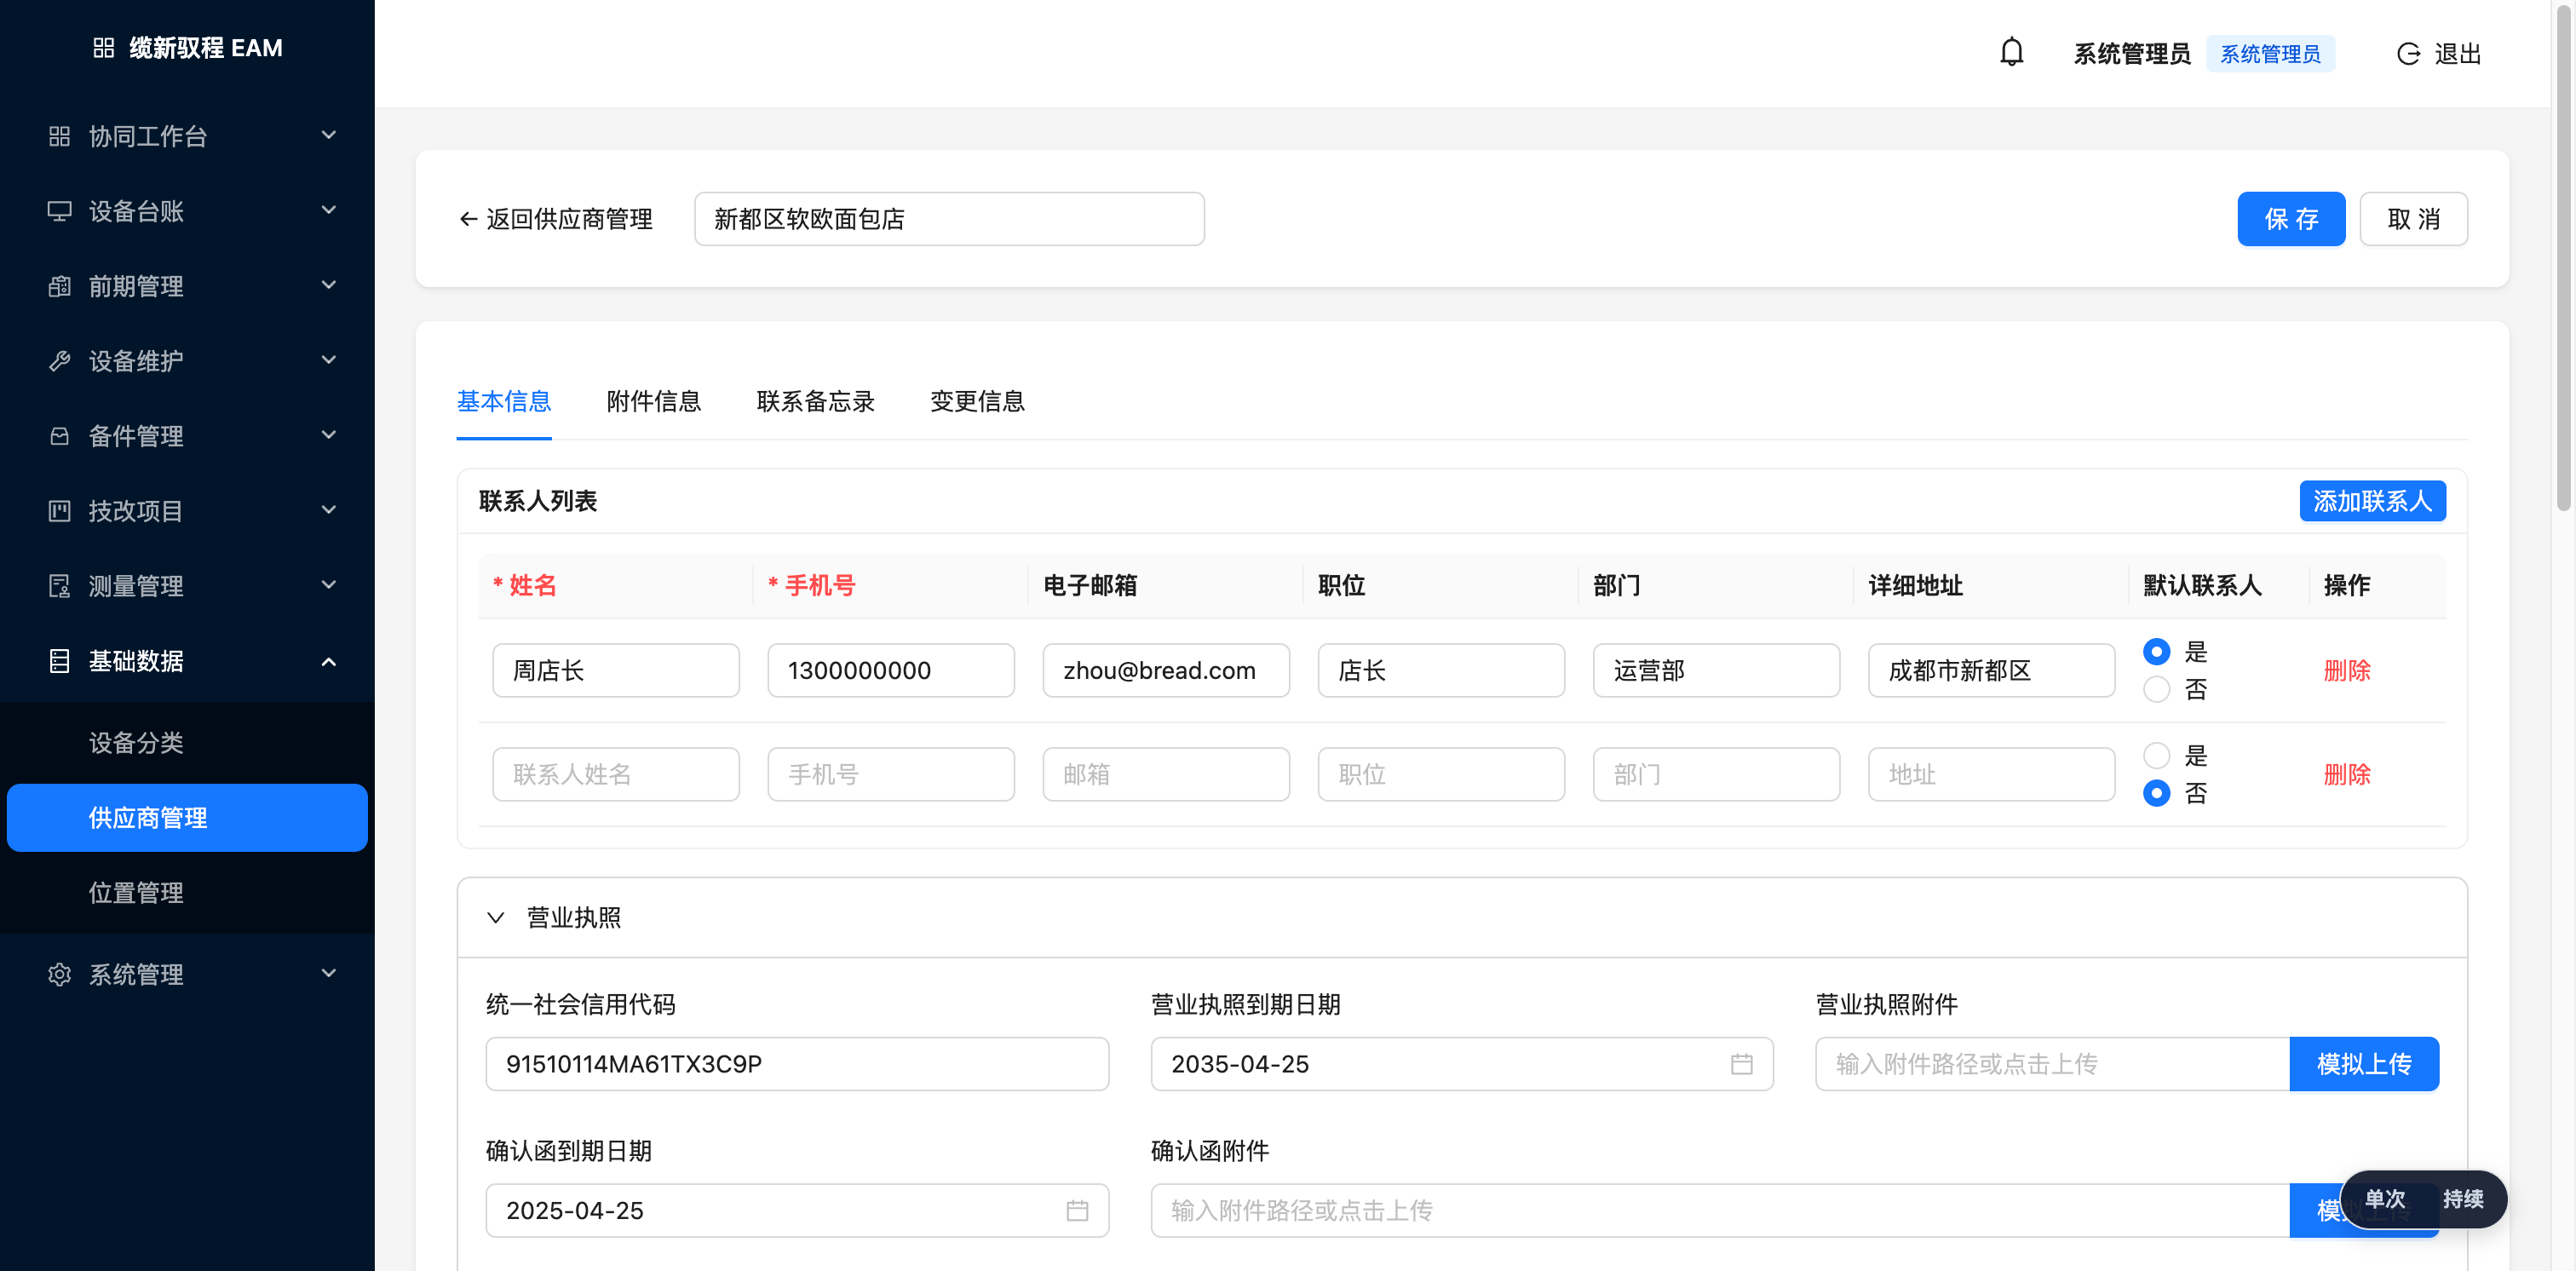Switch to 单次 mode in floating toggle
This screenshot has height=1271, width=2576.
click(x=2384, y=1199)
